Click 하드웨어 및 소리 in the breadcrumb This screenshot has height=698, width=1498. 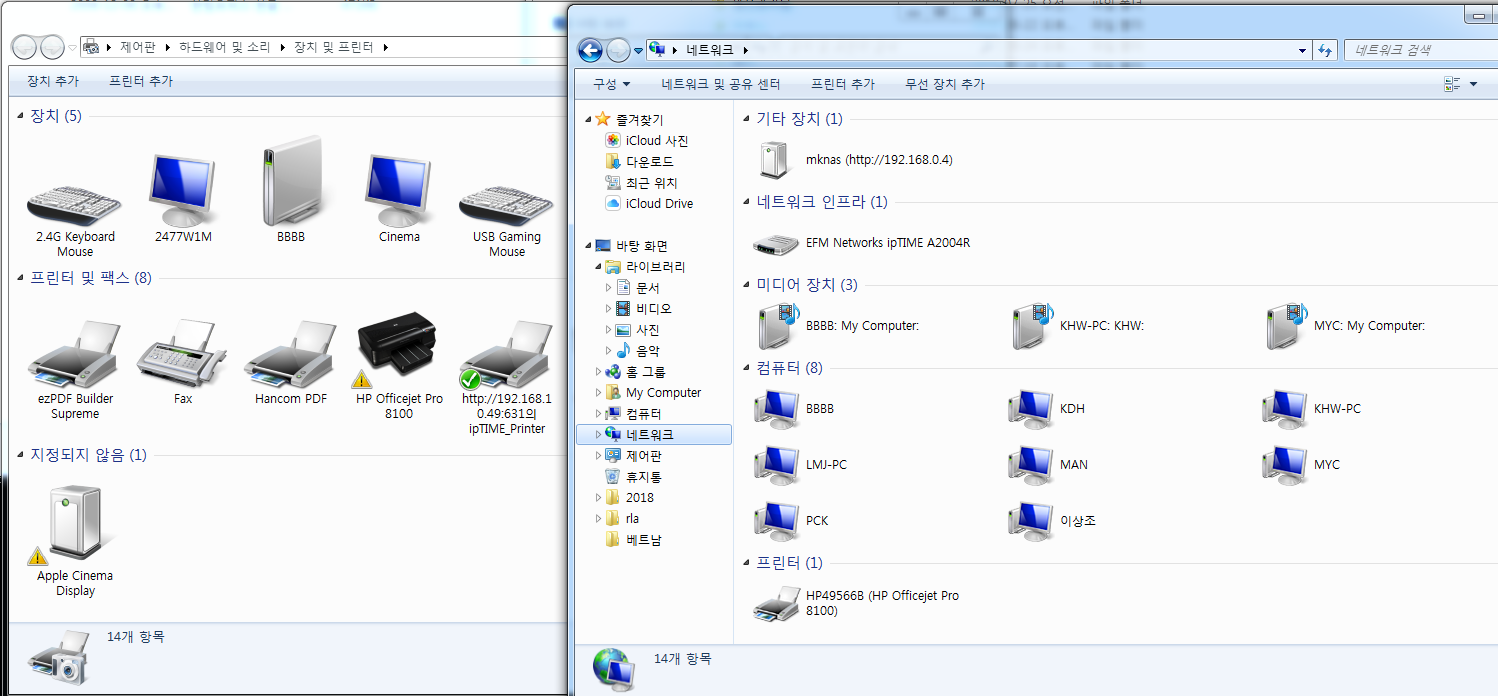click(x=226, y=47)
